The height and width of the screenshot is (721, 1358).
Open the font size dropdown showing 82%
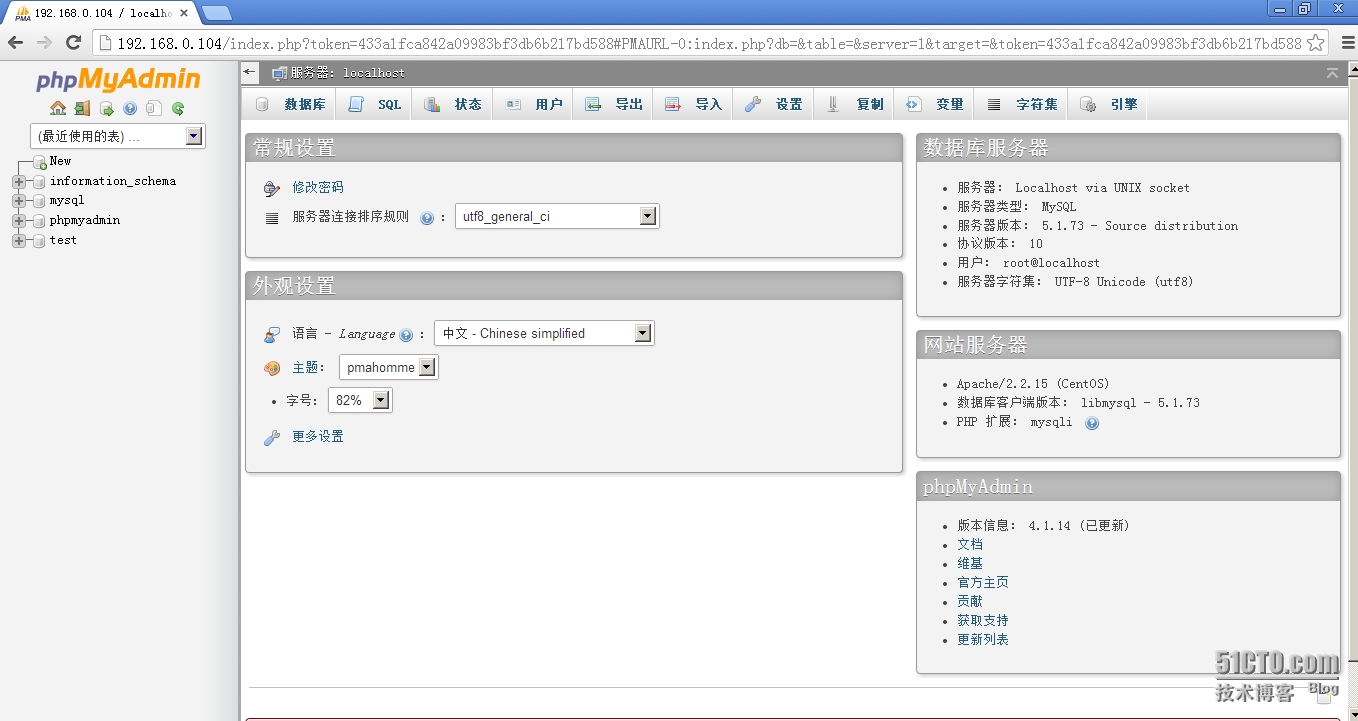[x=360, y=400]
